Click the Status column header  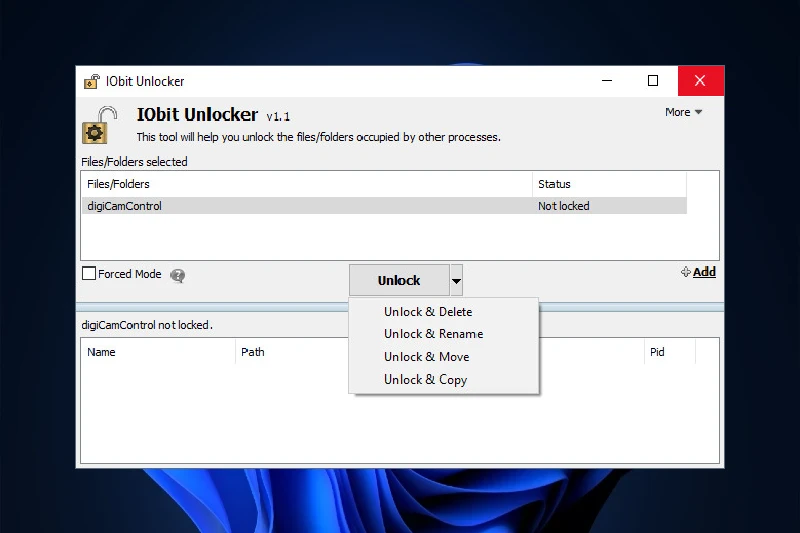point(609,184)
